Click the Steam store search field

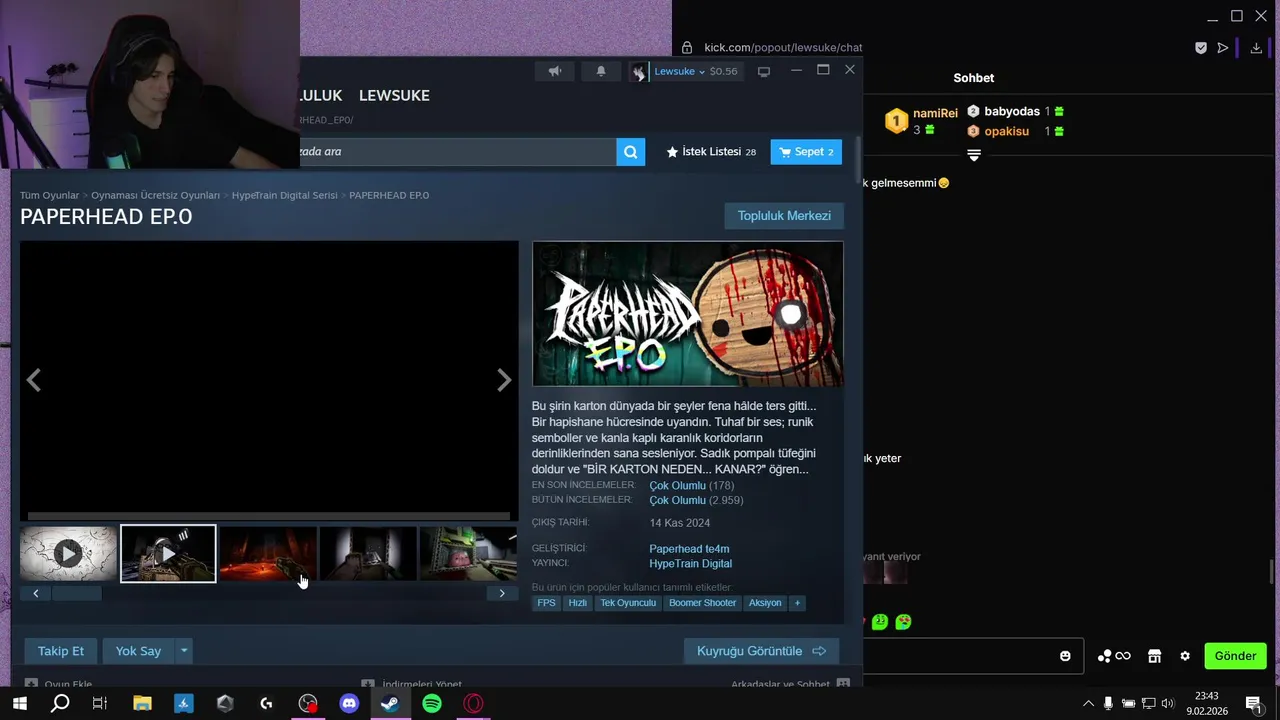457,152
